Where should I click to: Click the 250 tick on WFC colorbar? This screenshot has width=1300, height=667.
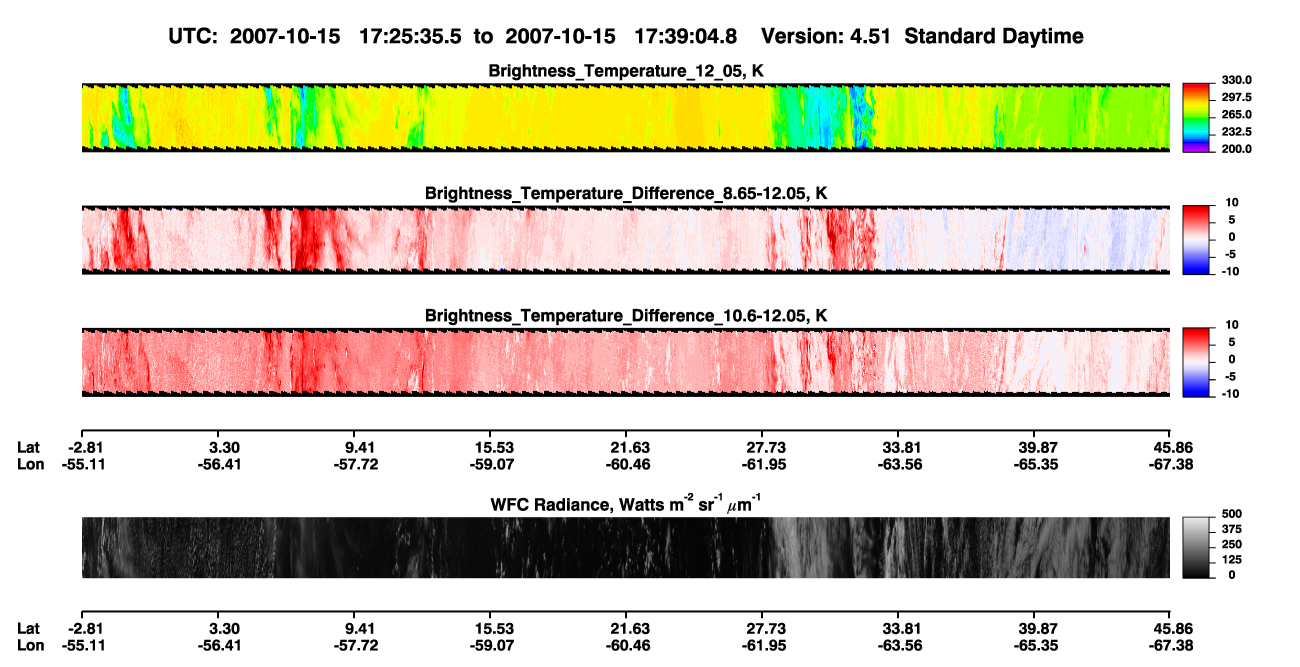point(1231,544)
